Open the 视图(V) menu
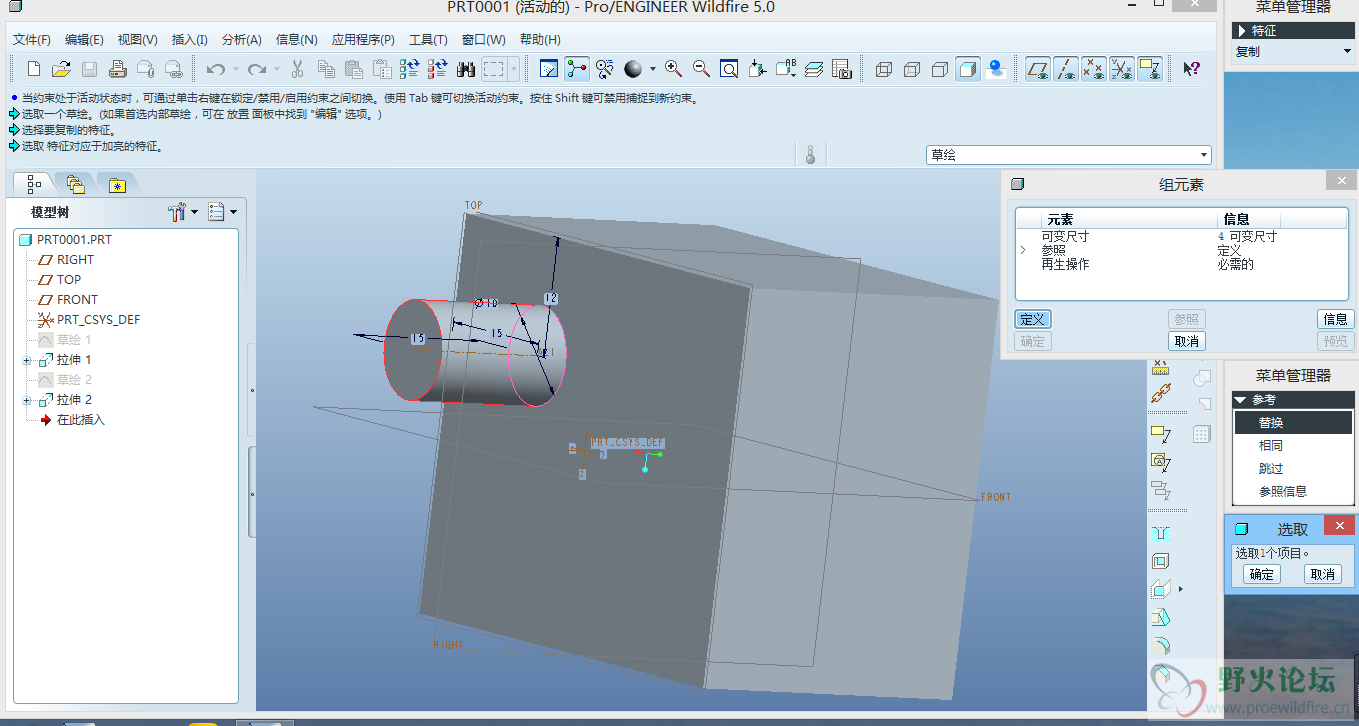The image size is (1359, 726). click(x=137, y=40)
